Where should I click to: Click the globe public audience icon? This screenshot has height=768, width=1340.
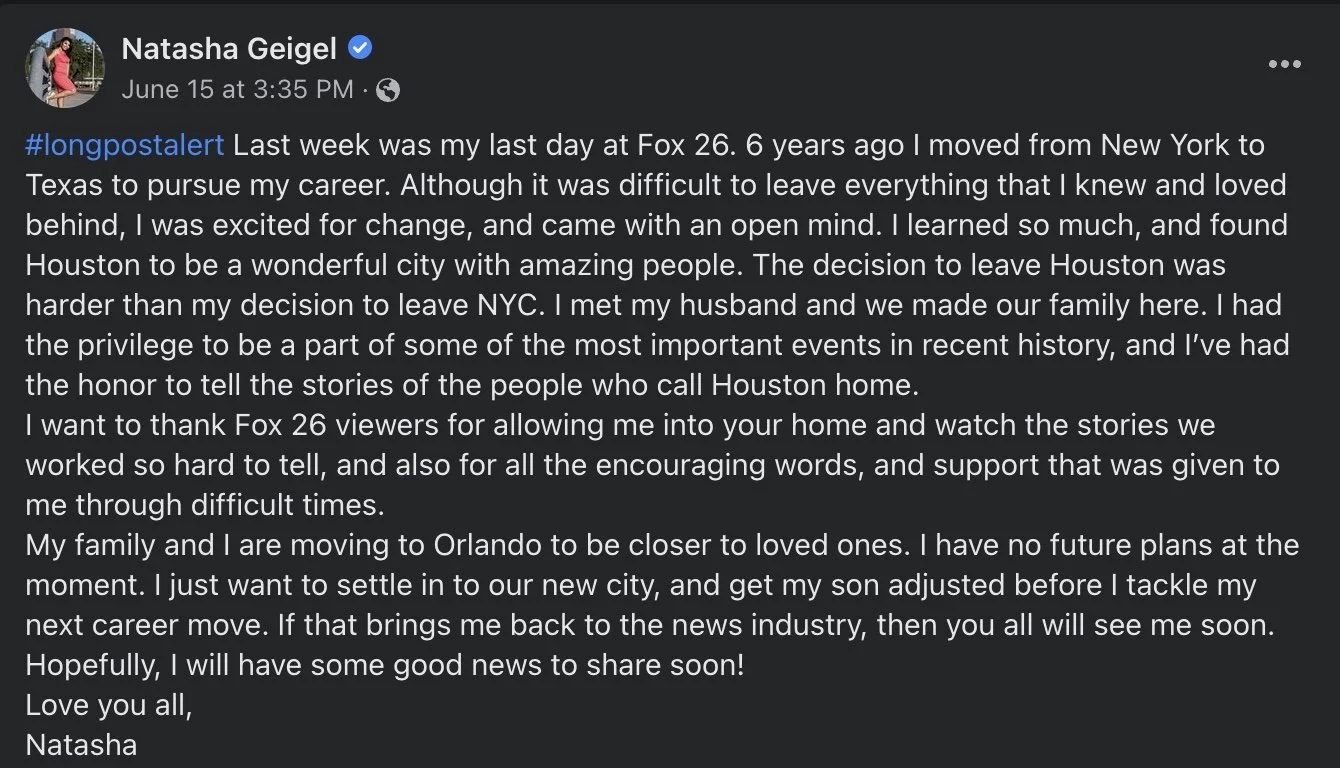click(388, 90)
